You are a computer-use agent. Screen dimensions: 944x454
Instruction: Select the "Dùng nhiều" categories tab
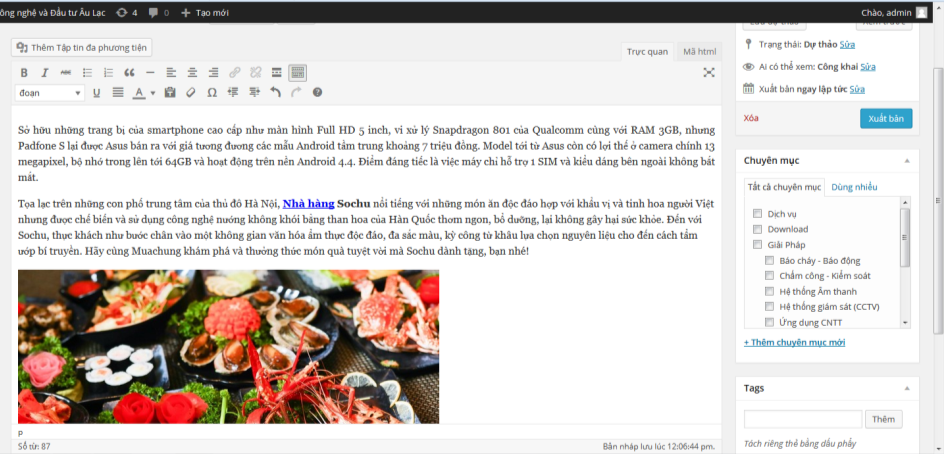[854, 187]
